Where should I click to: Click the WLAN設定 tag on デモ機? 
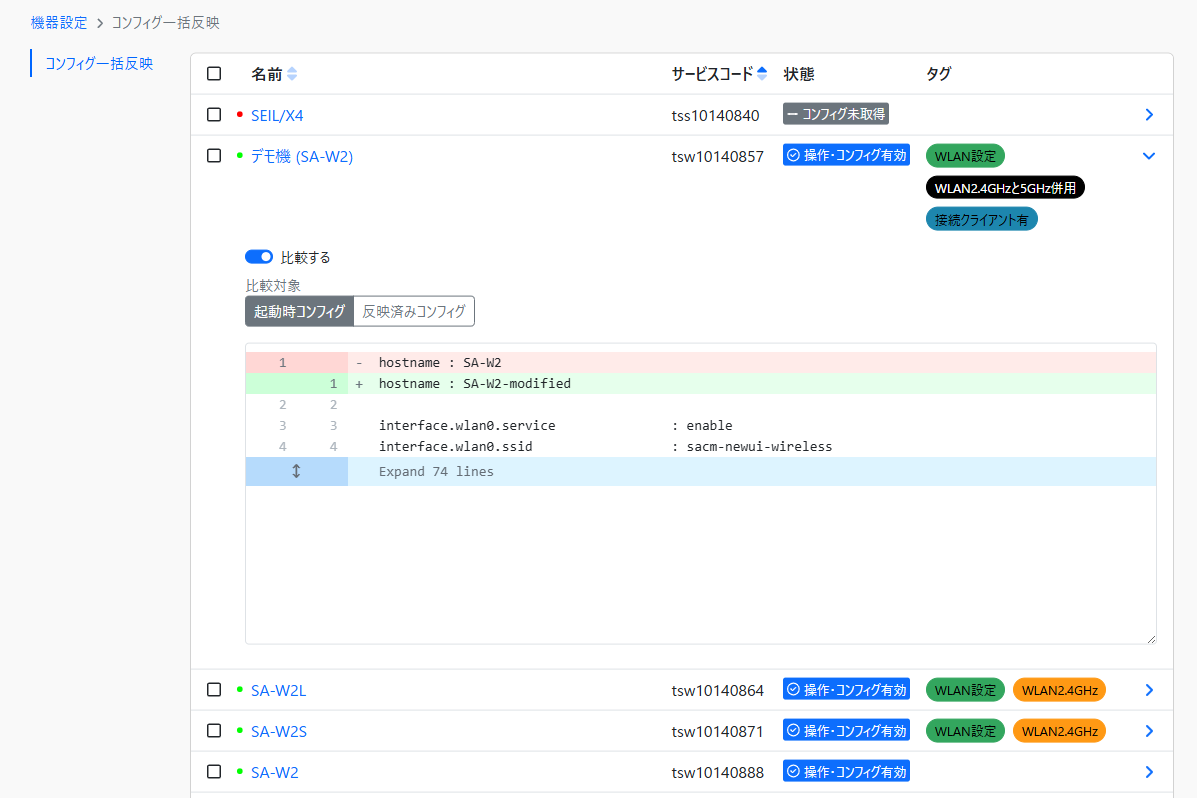click(x=965, y=156)
